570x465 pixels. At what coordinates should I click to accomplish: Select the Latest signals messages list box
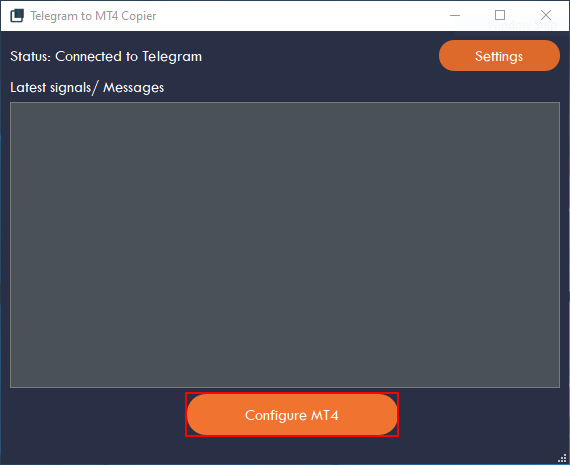click(285, 245)
